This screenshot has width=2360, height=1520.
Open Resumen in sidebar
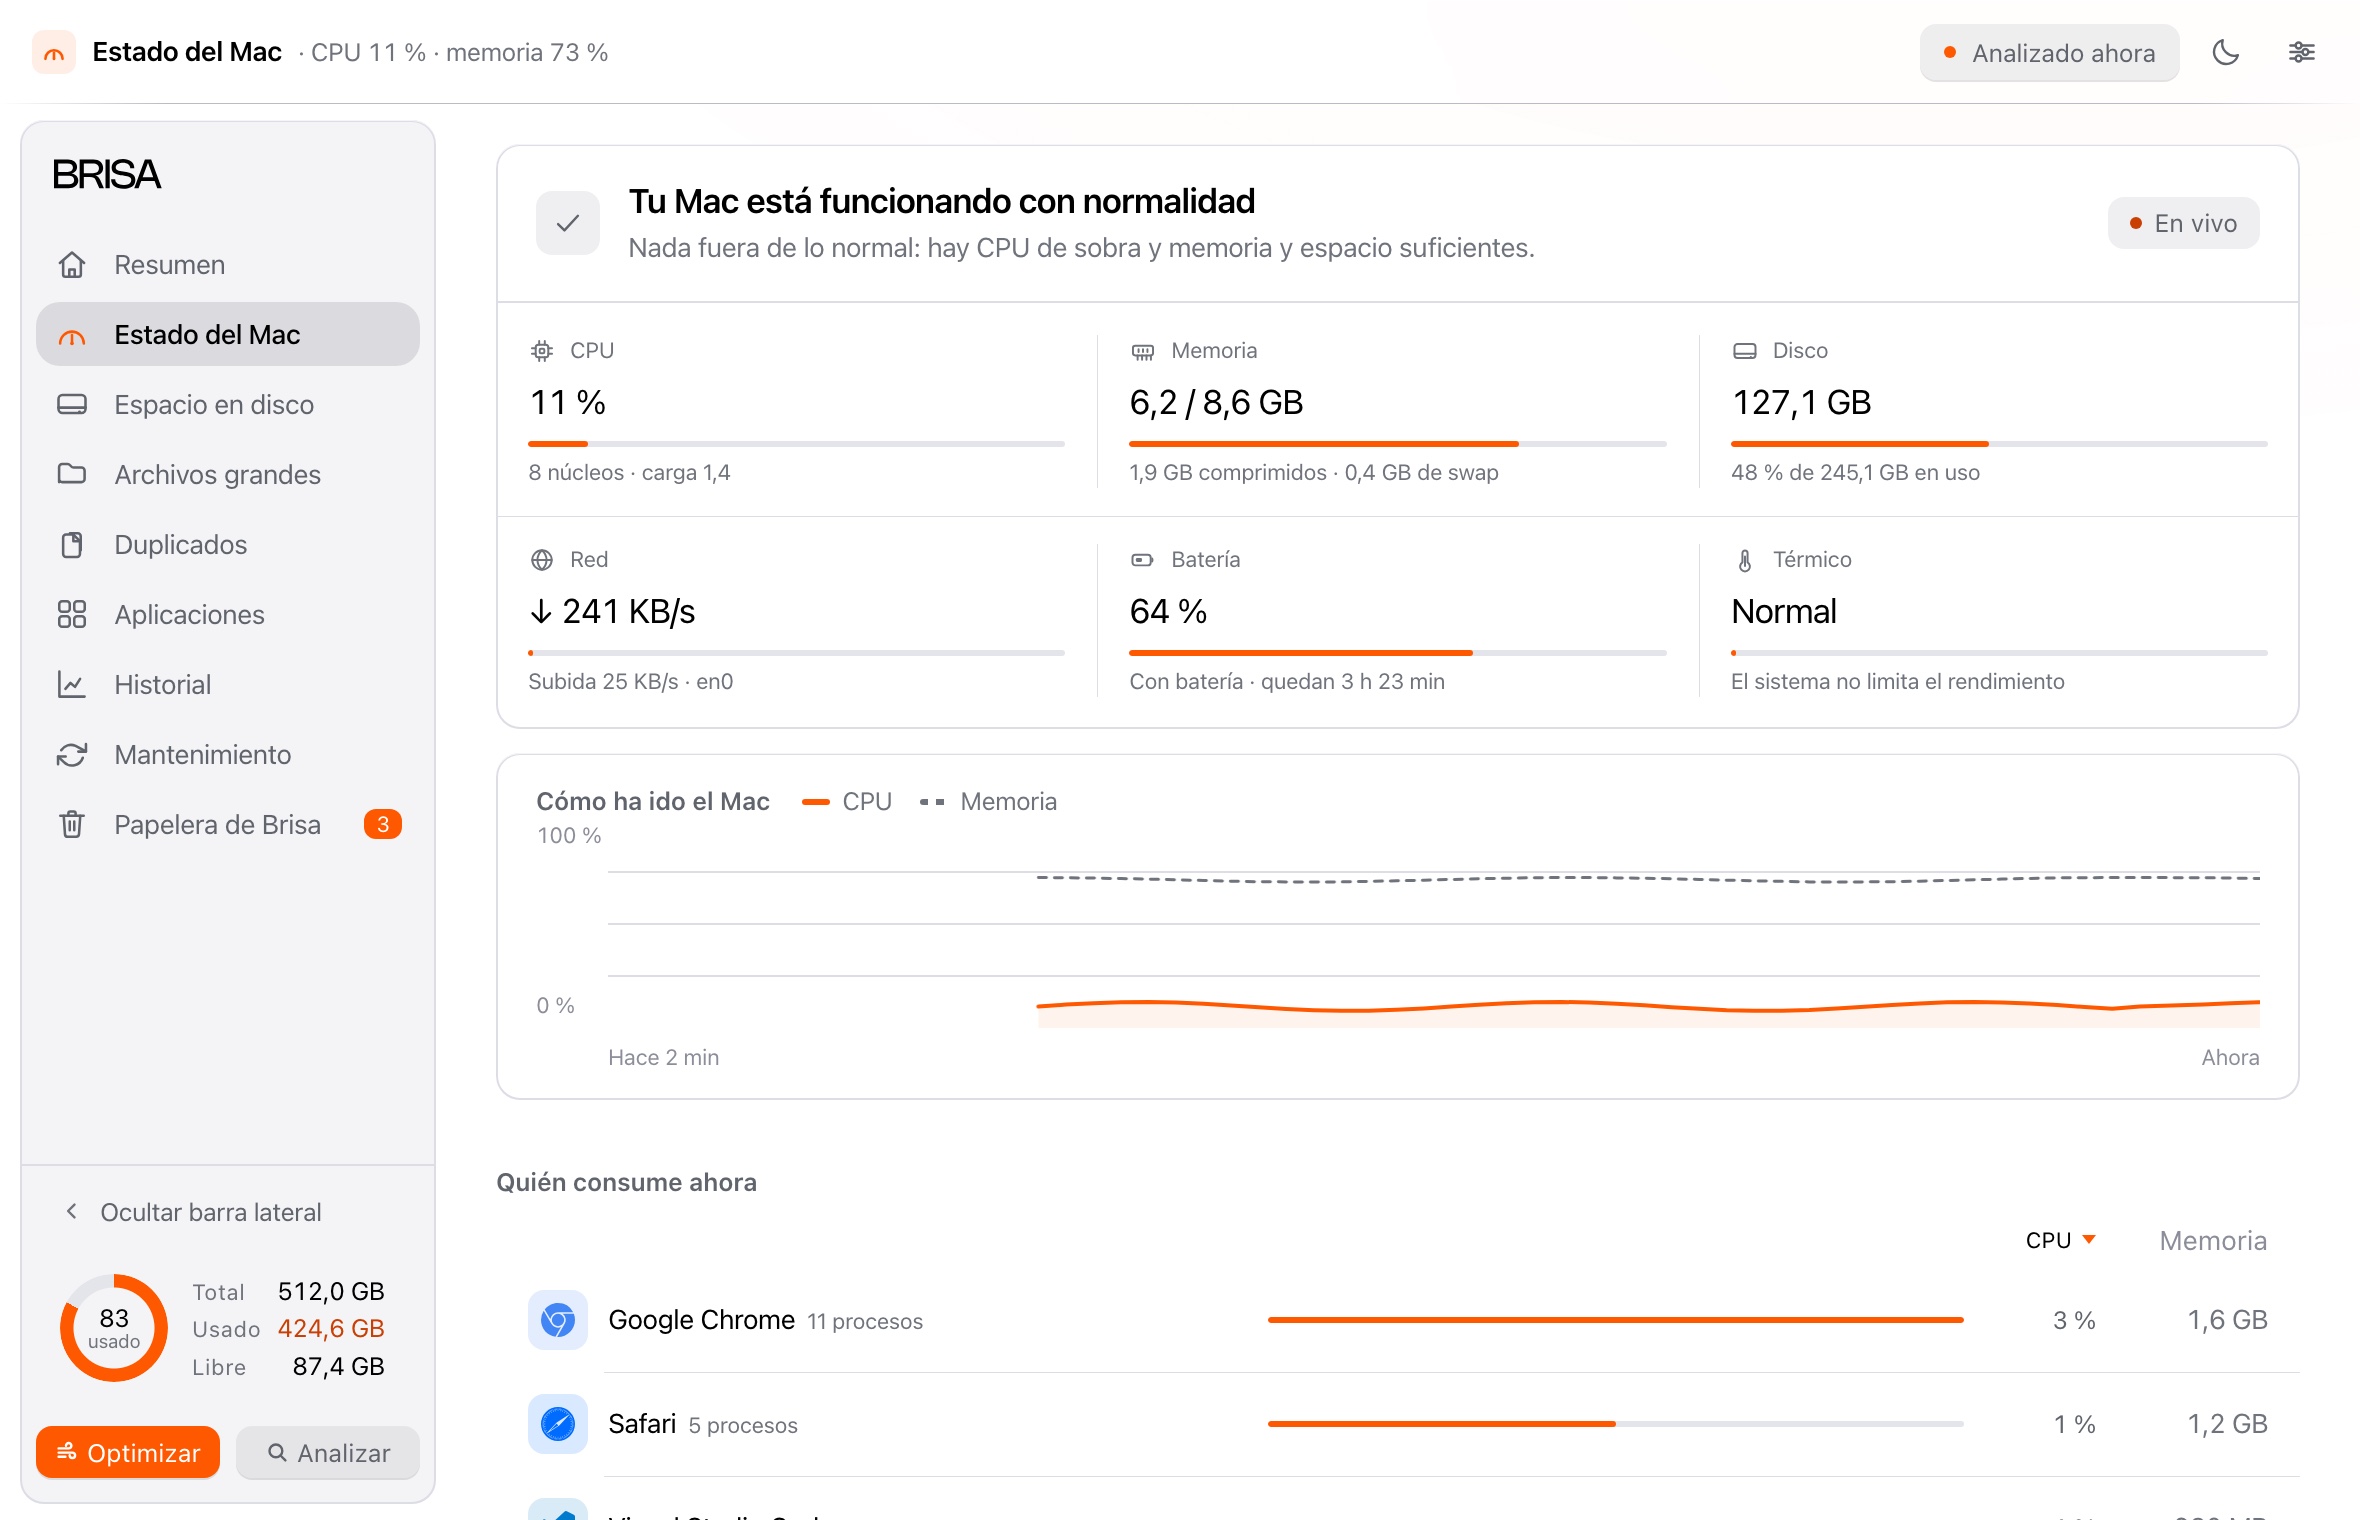(228, 264)
